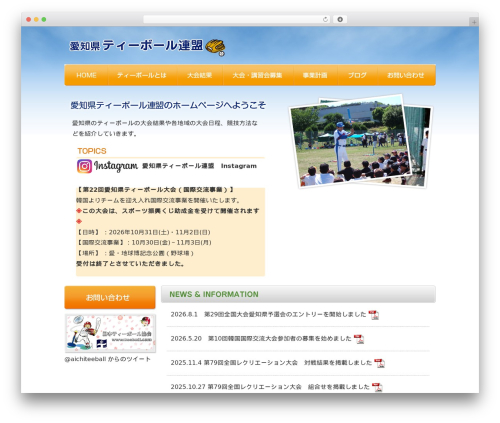The width and height of the screenshot is (500, 423).
Task: Open ティーボールとは menu item
Action: (142, 75)
